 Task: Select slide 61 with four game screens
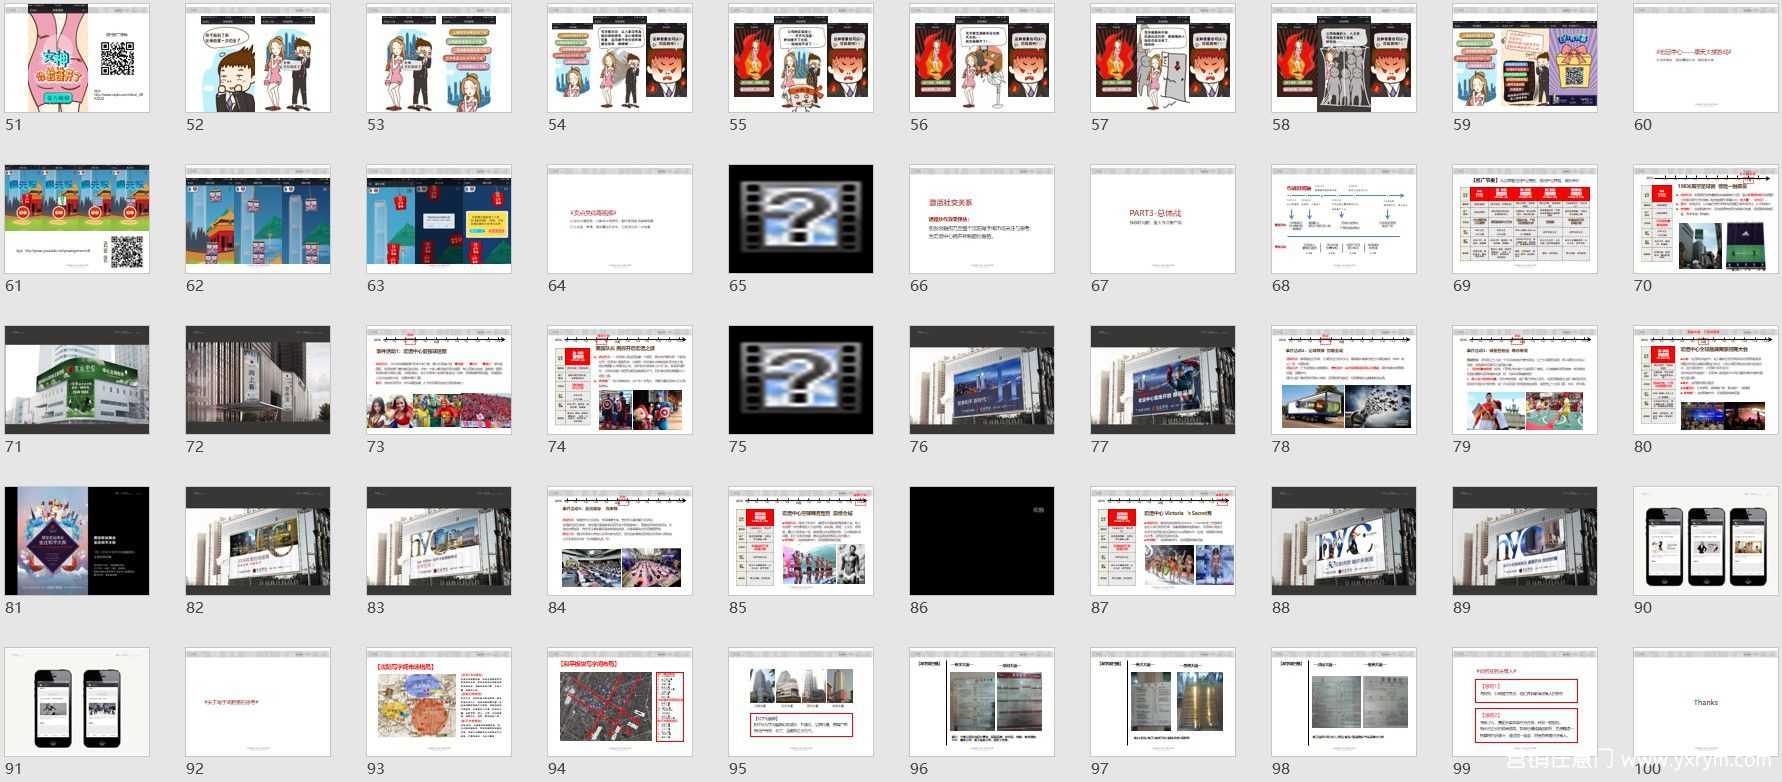click(x=77, y=219)
